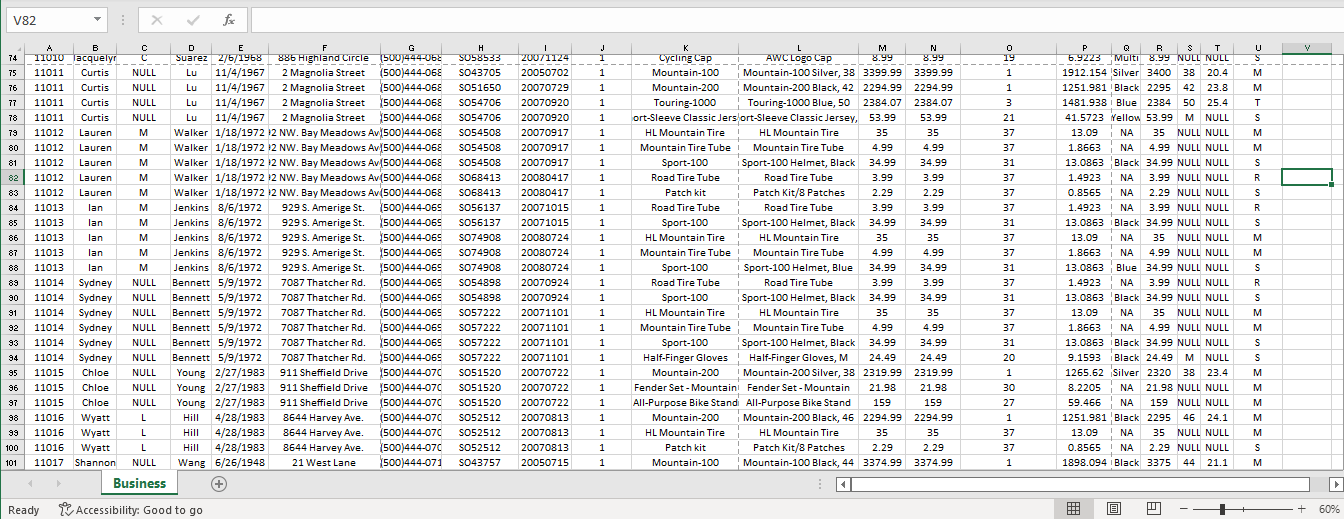
Task: Click the horizontal scrollbar left arrow
Action: [x=844, y=484]
